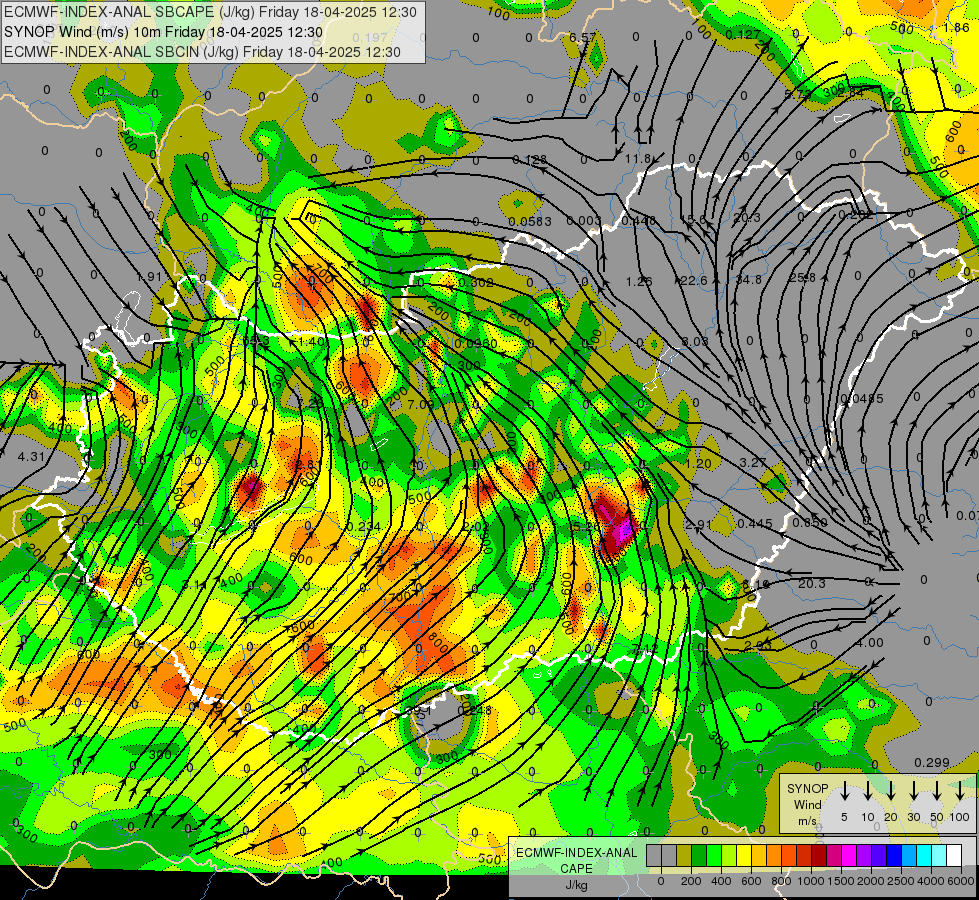979x900 pixels.
Task: Click the SBCAPE title line in header box
Action: (x=210, y=12)
